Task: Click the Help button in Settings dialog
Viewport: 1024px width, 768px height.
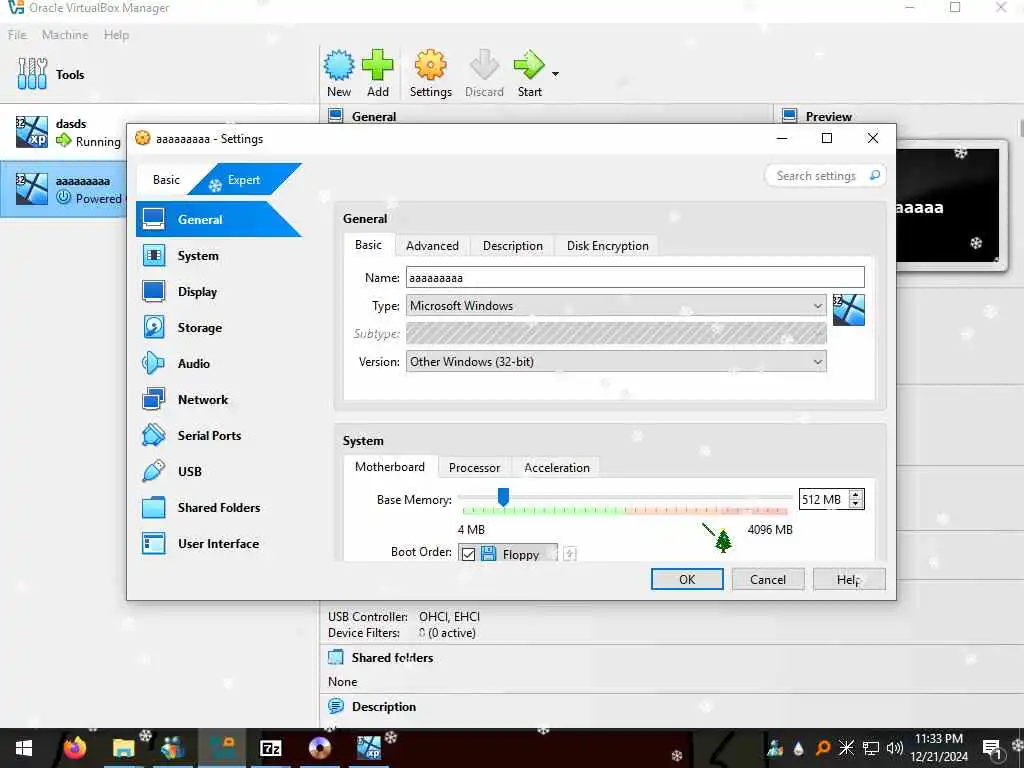Action: pos(849,579)
